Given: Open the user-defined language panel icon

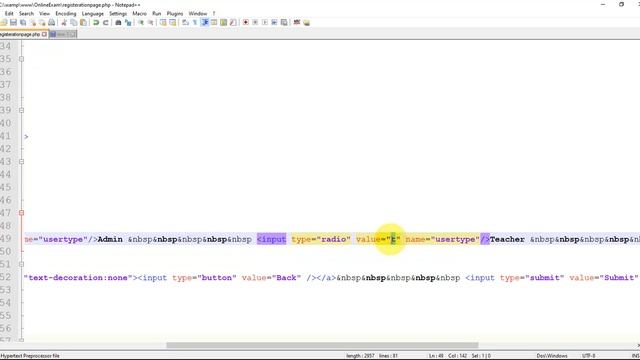Looking at the screenshot, I should coord(214,22).
